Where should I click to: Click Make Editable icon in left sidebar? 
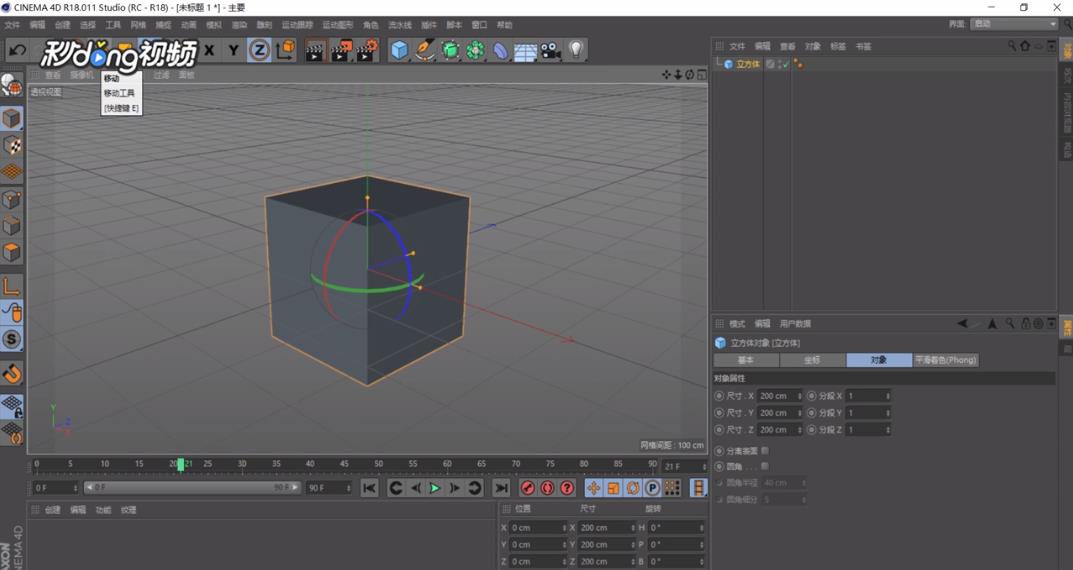(11, 86)
